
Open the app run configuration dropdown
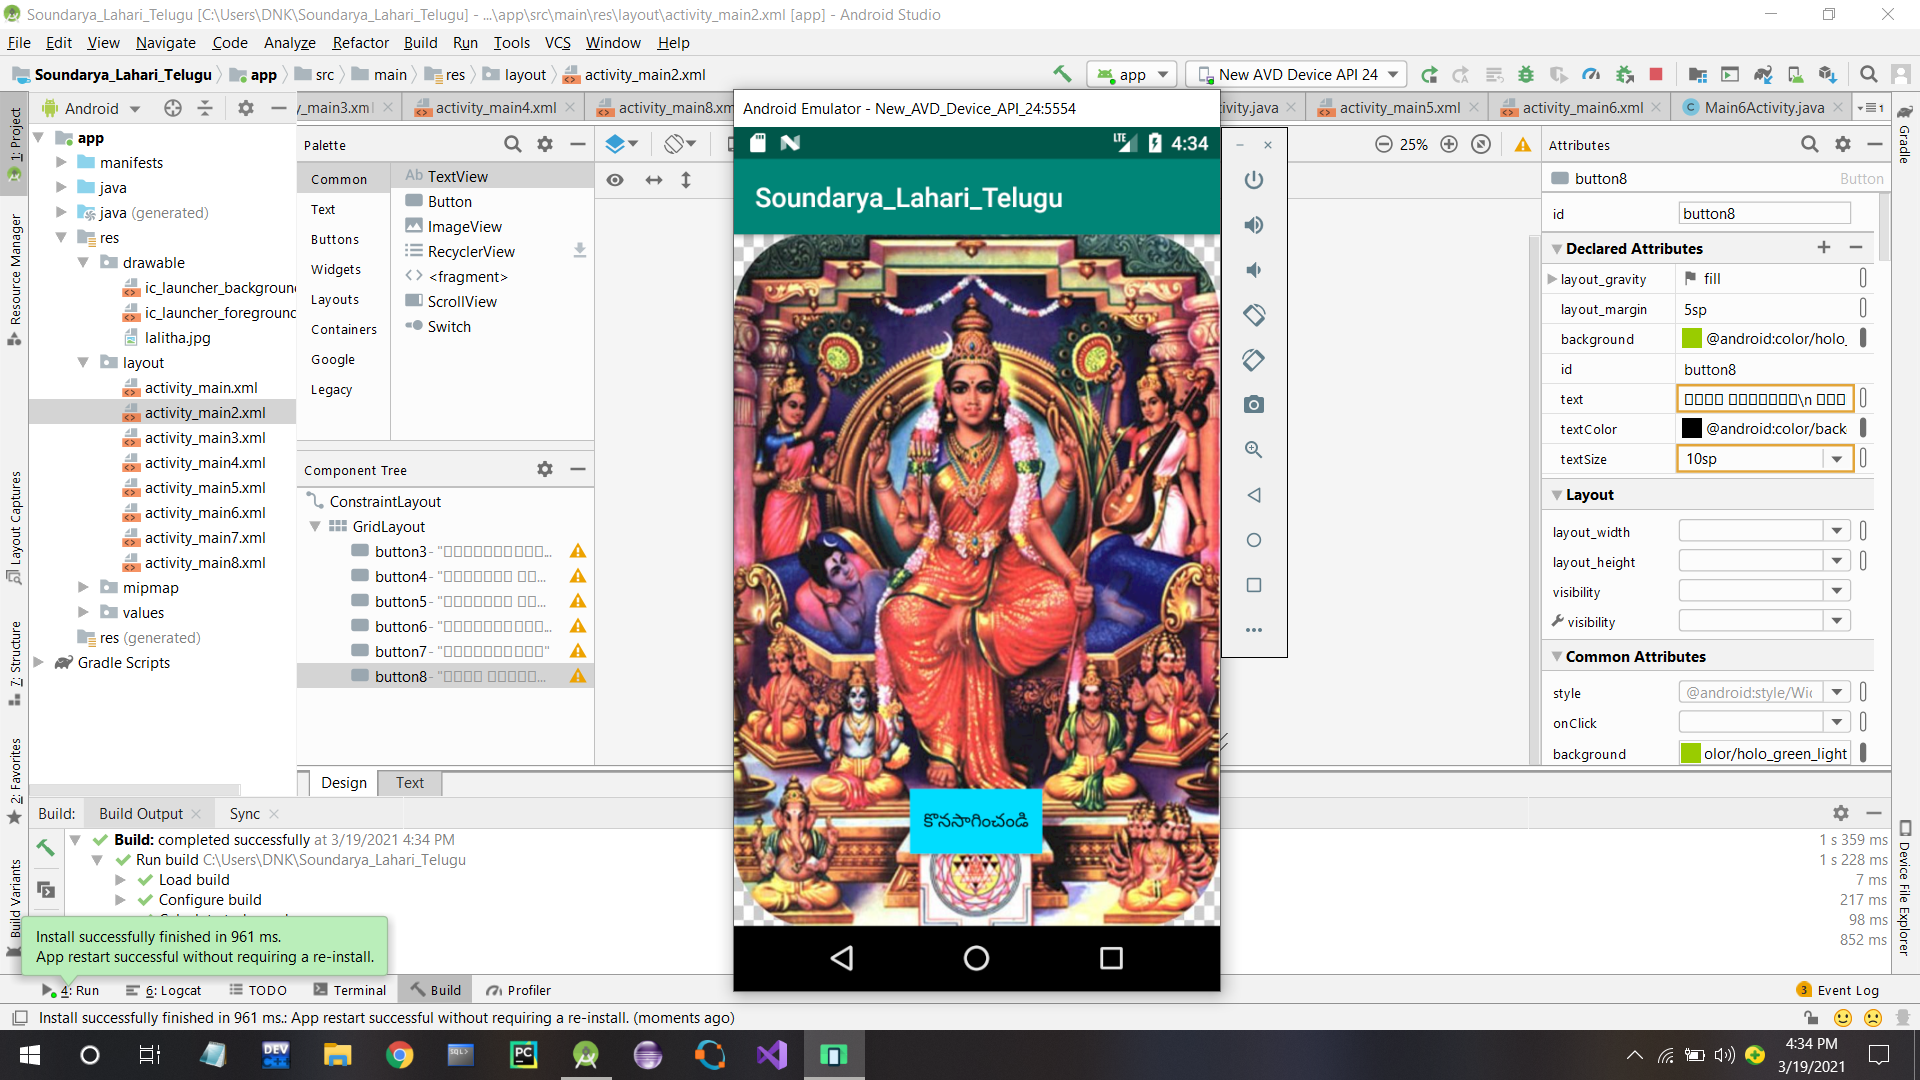coord(1131,74)
